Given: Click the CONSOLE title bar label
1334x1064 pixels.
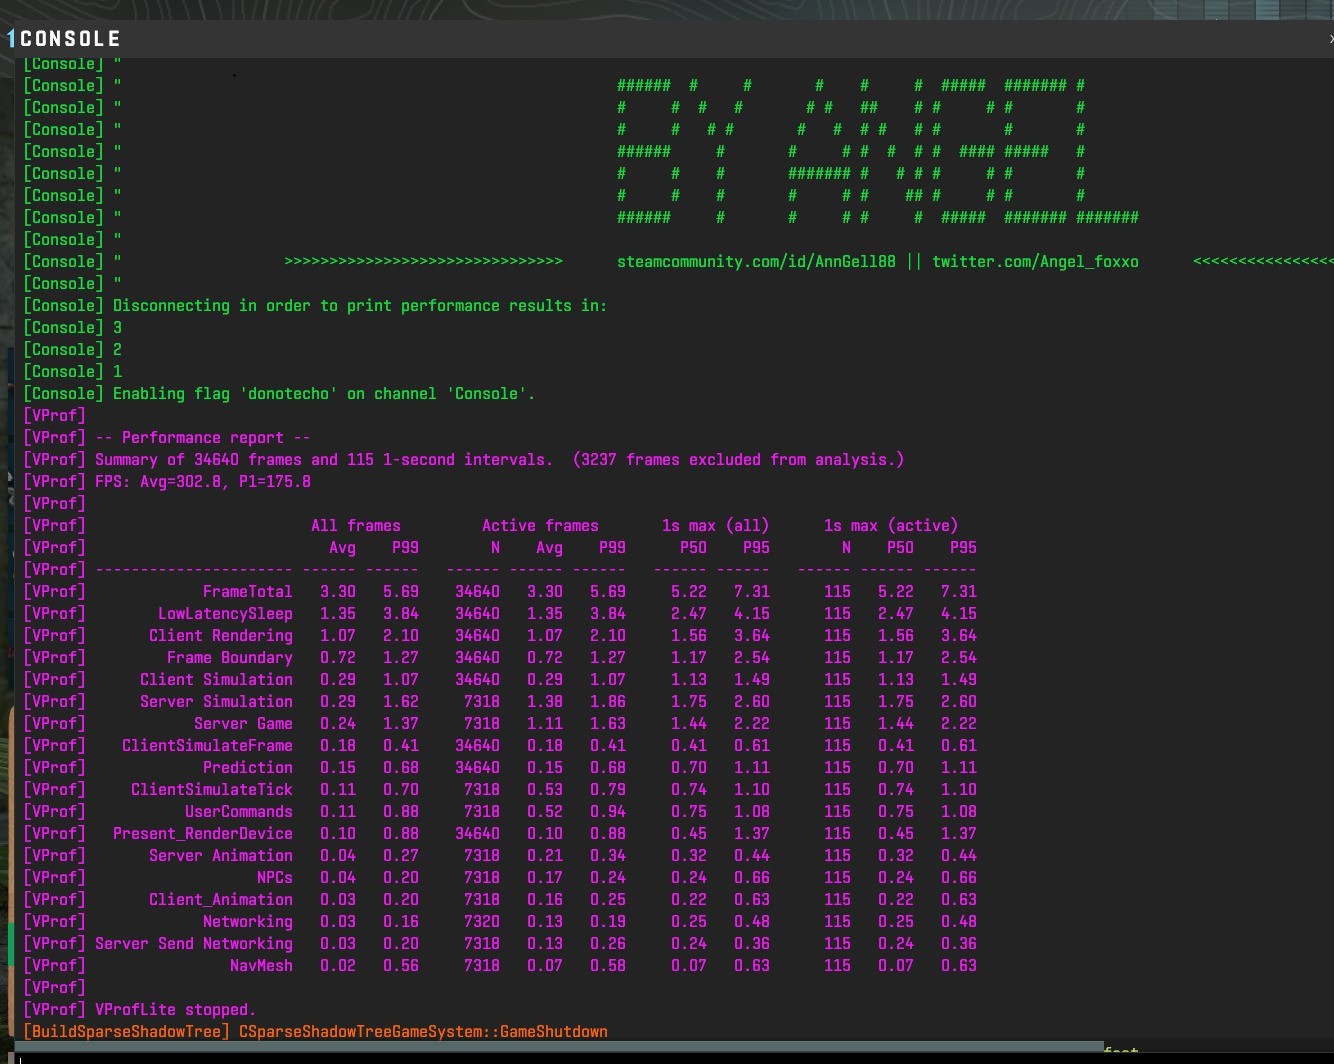Looking at the screenshot, I should pyautogui.click(x=70, y=39).
